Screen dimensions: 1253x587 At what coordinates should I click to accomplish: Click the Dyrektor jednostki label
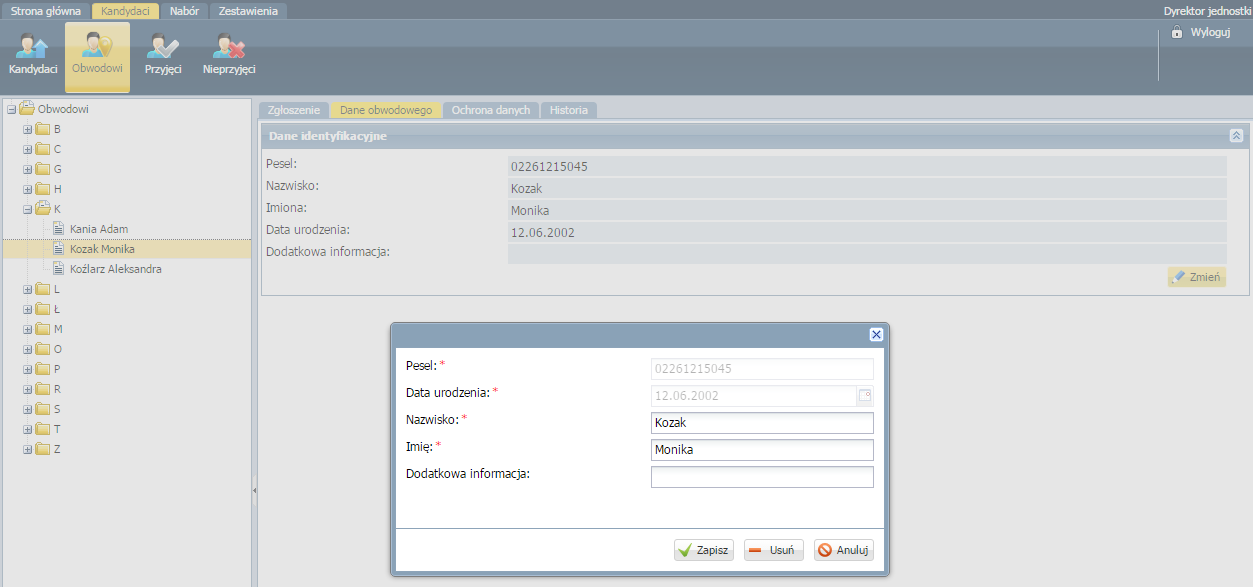pyautogui.click(x=1207, y=11)
